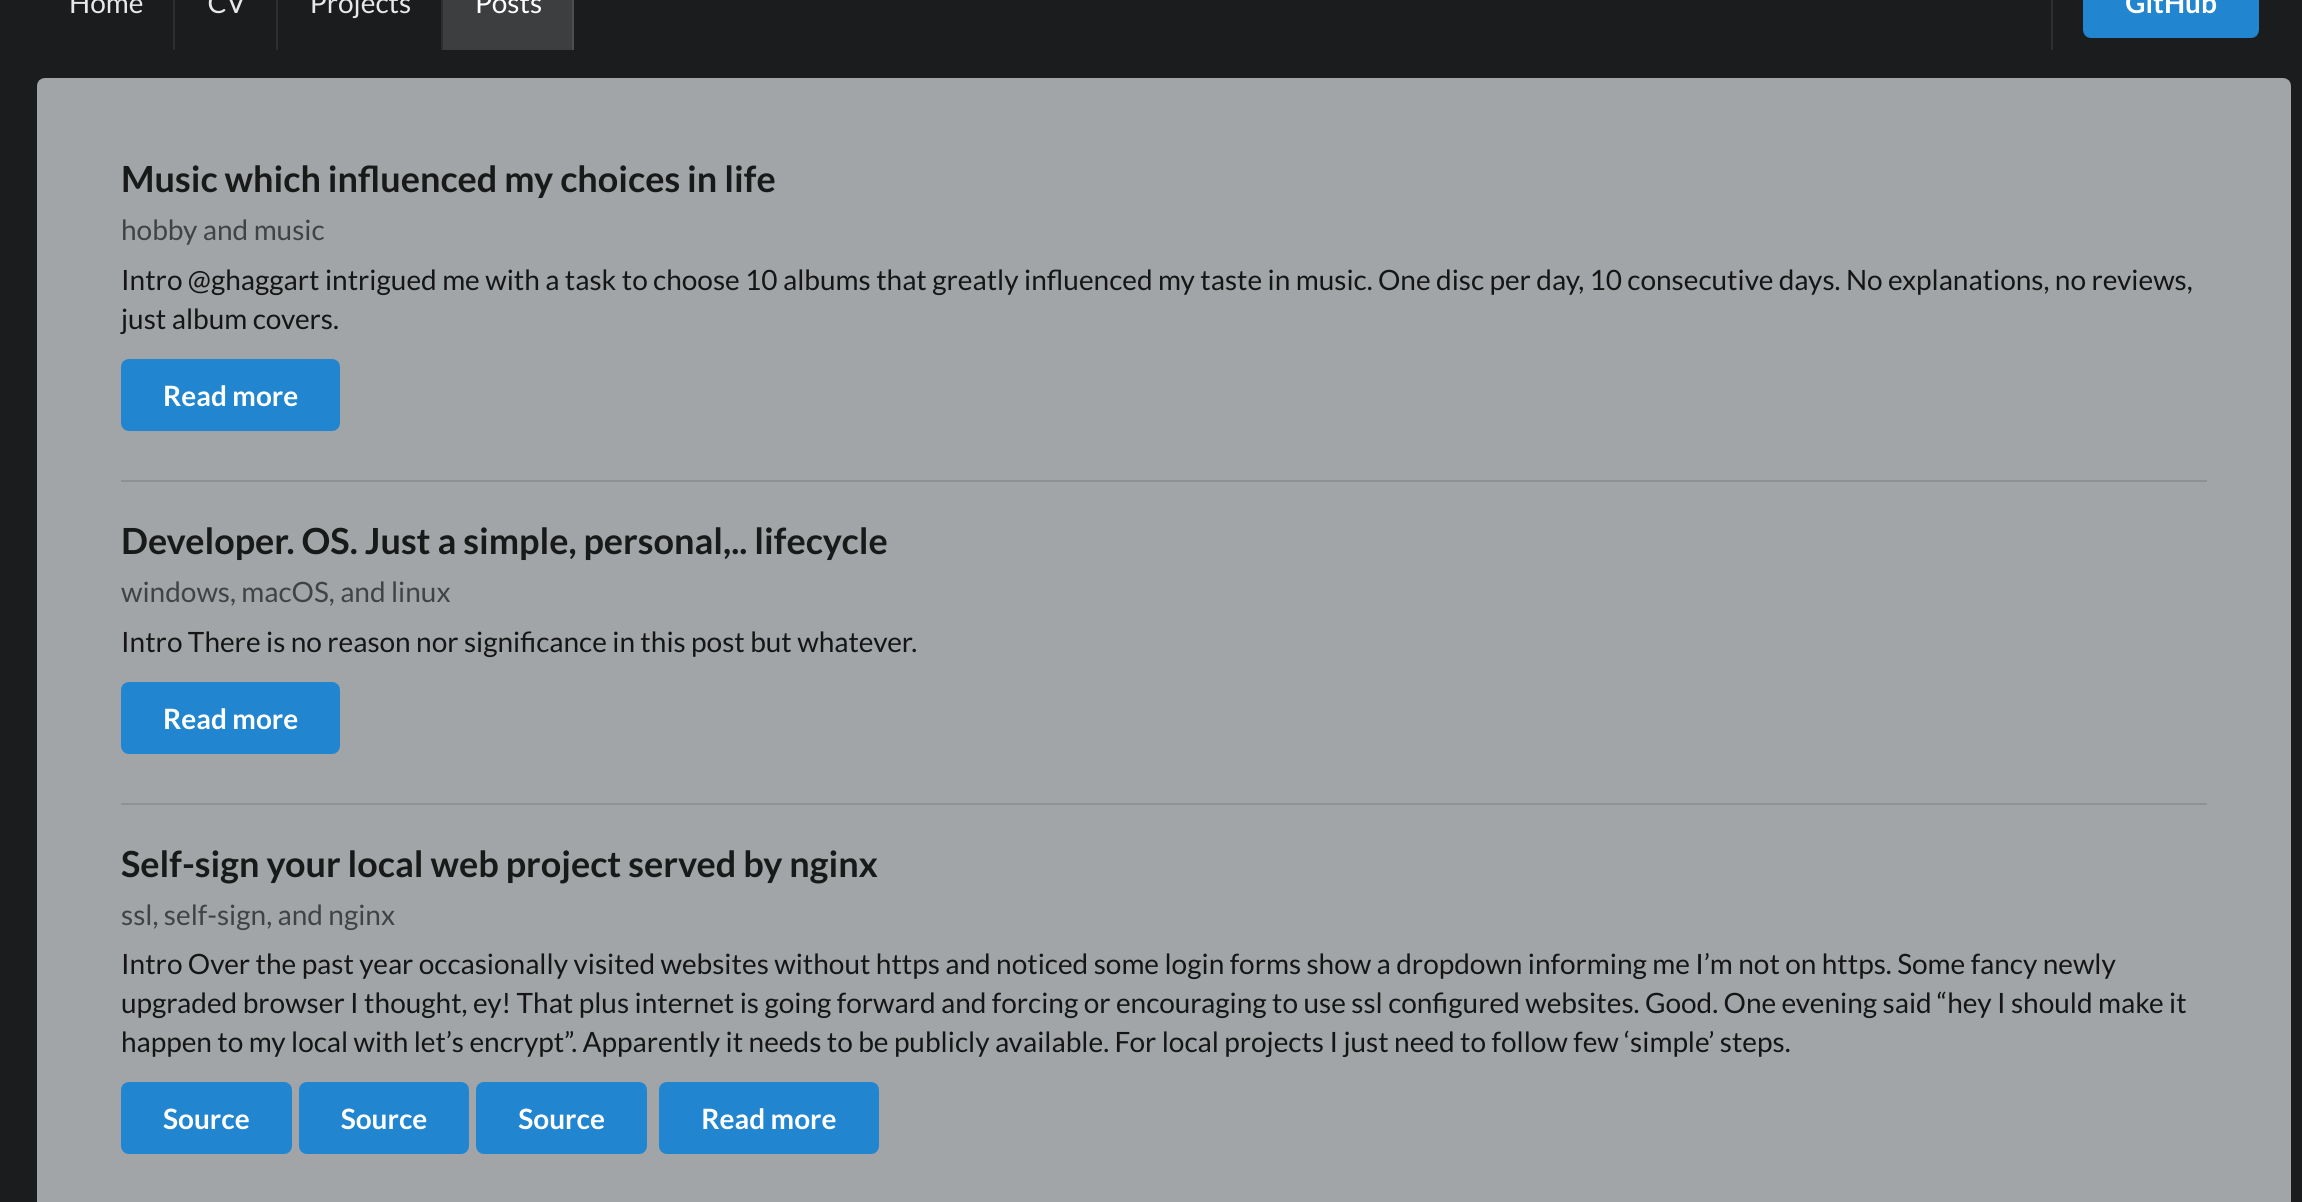2302x1202 pixels.
Task: Read more of the music albums post
Action: (230, 395)
